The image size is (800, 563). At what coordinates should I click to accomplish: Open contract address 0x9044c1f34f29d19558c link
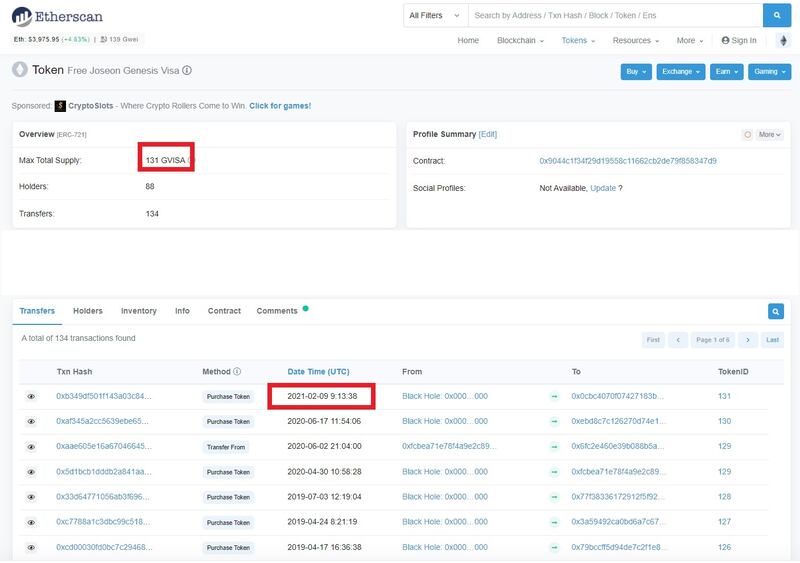point(628,161)
